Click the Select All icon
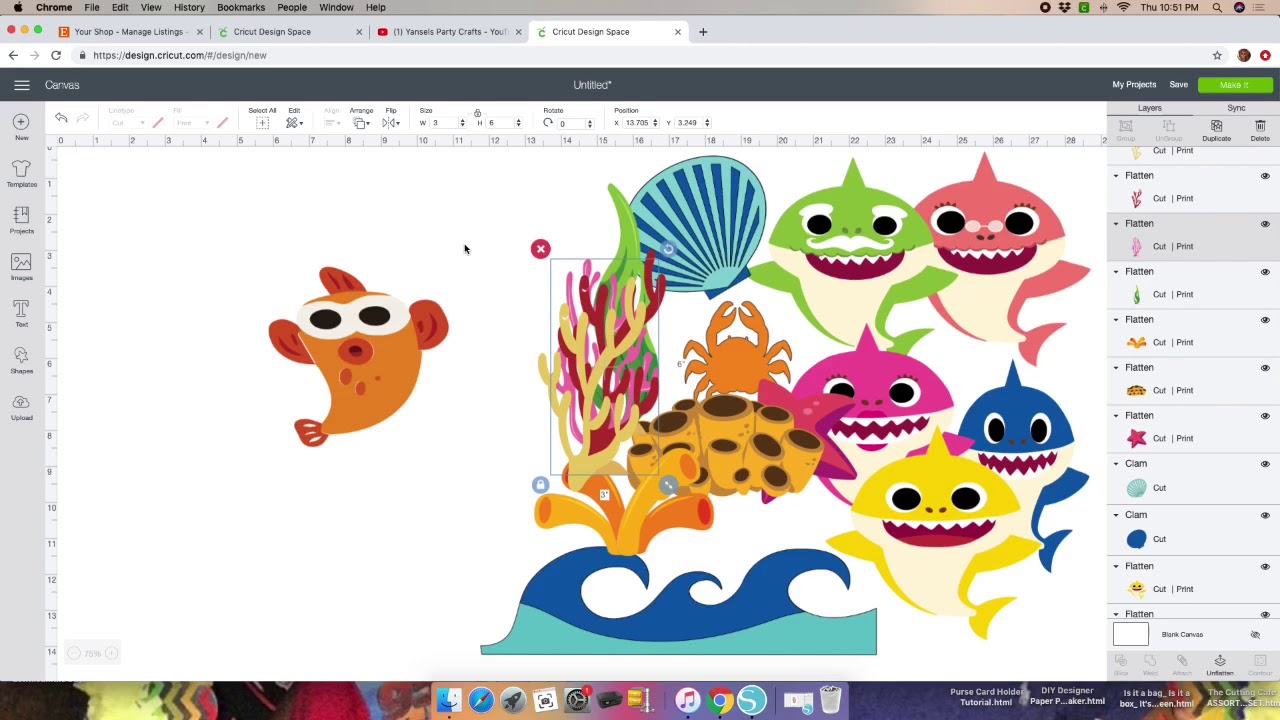Image resolution: width=1280 pixels, height=720 pixels. pyautogui.click(x=262, y=123)
